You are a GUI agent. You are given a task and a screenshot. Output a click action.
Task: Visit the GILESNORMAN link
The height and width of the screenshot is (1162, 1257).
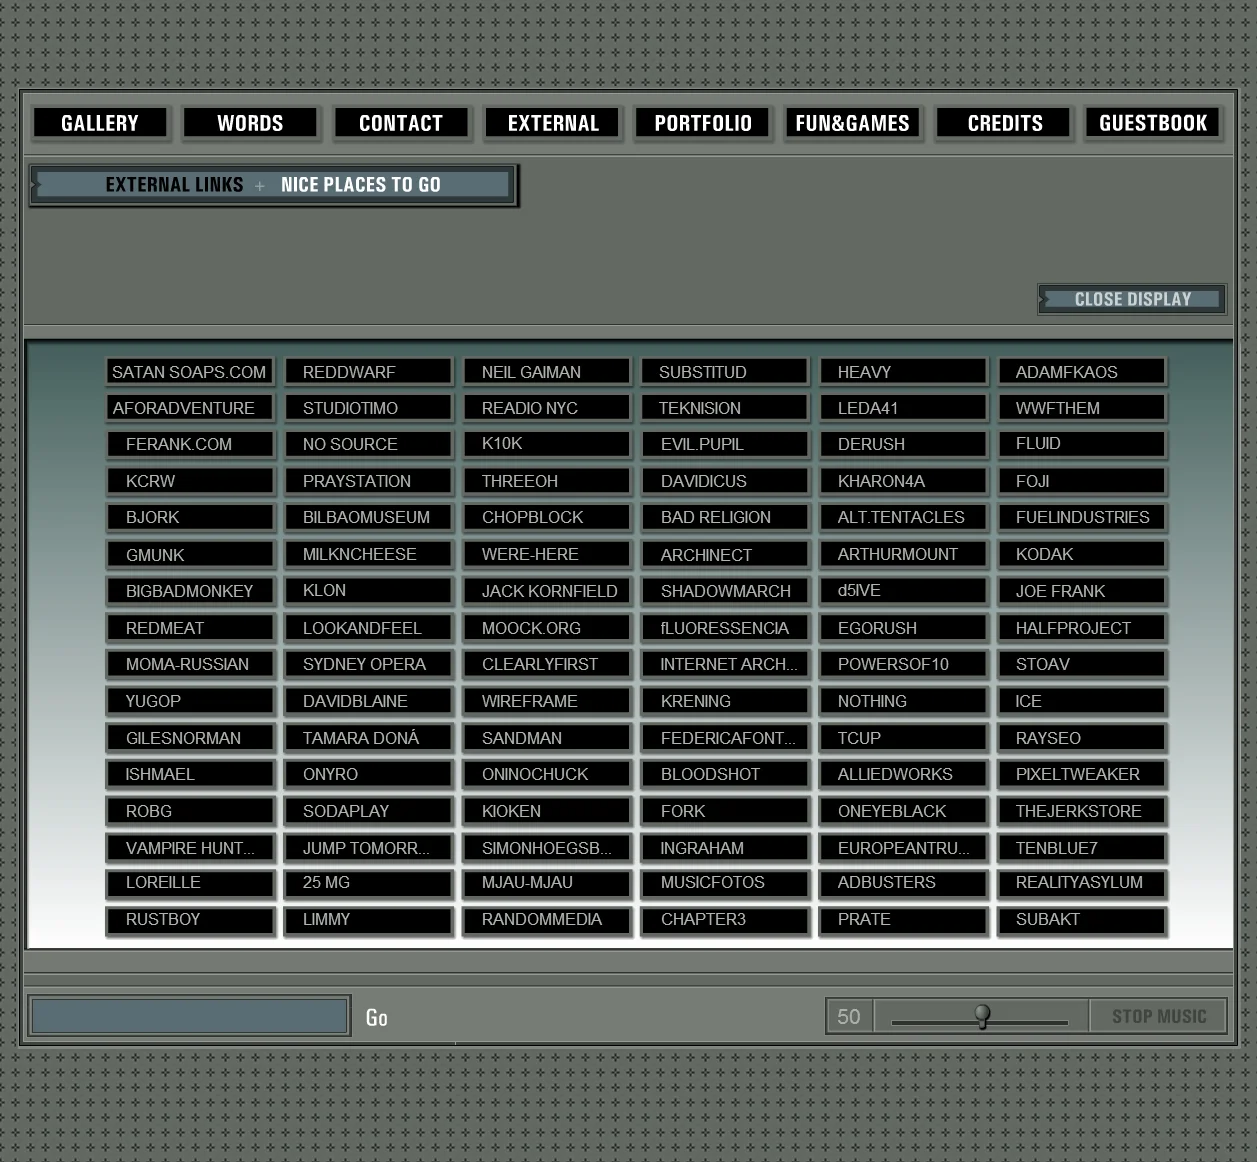(190, 738)
